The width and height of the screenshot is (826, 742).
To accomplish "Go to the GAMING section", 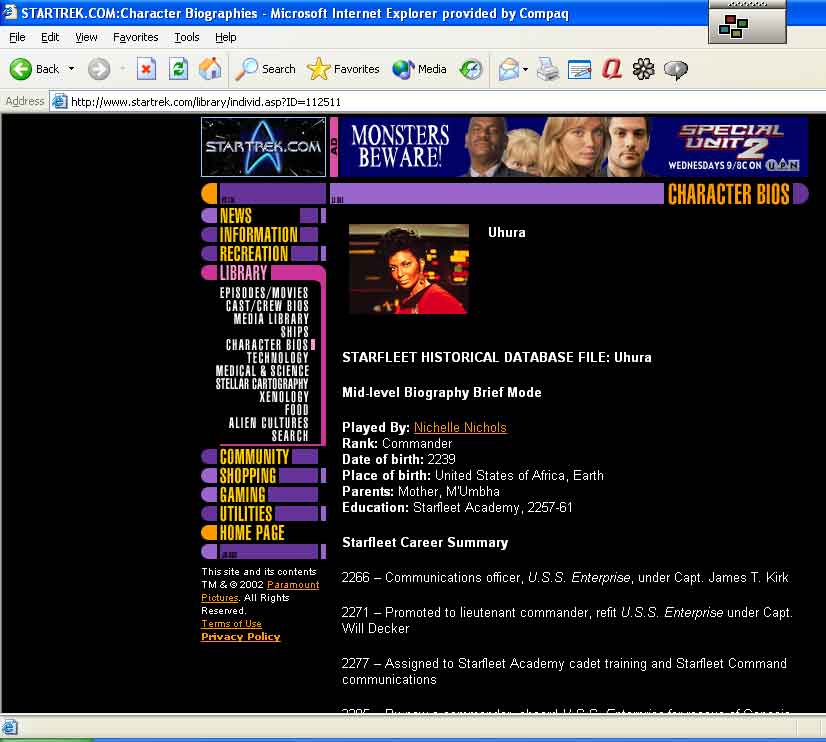I will point(242,494).
